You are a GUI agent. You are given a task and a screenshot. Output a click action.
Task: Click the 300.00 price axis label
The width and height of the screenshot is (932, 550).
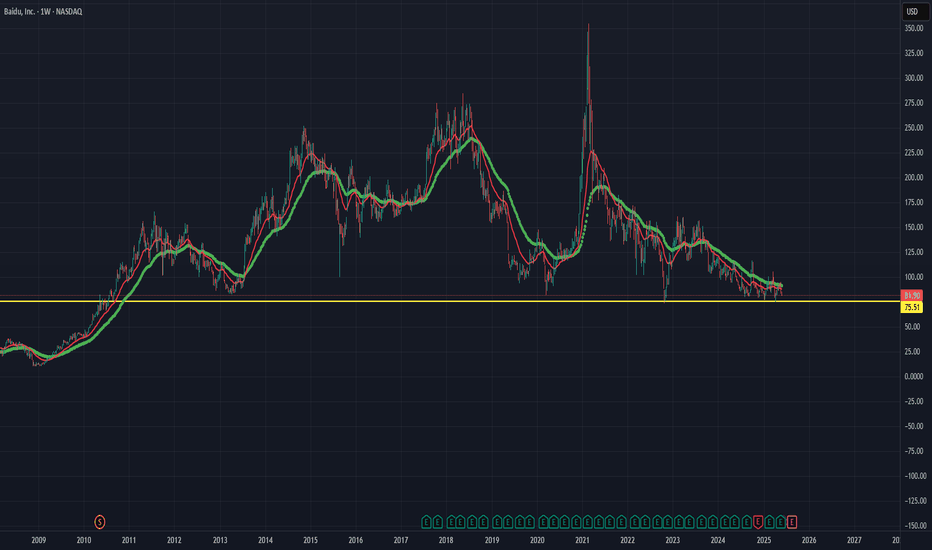(x=914, y=78)
